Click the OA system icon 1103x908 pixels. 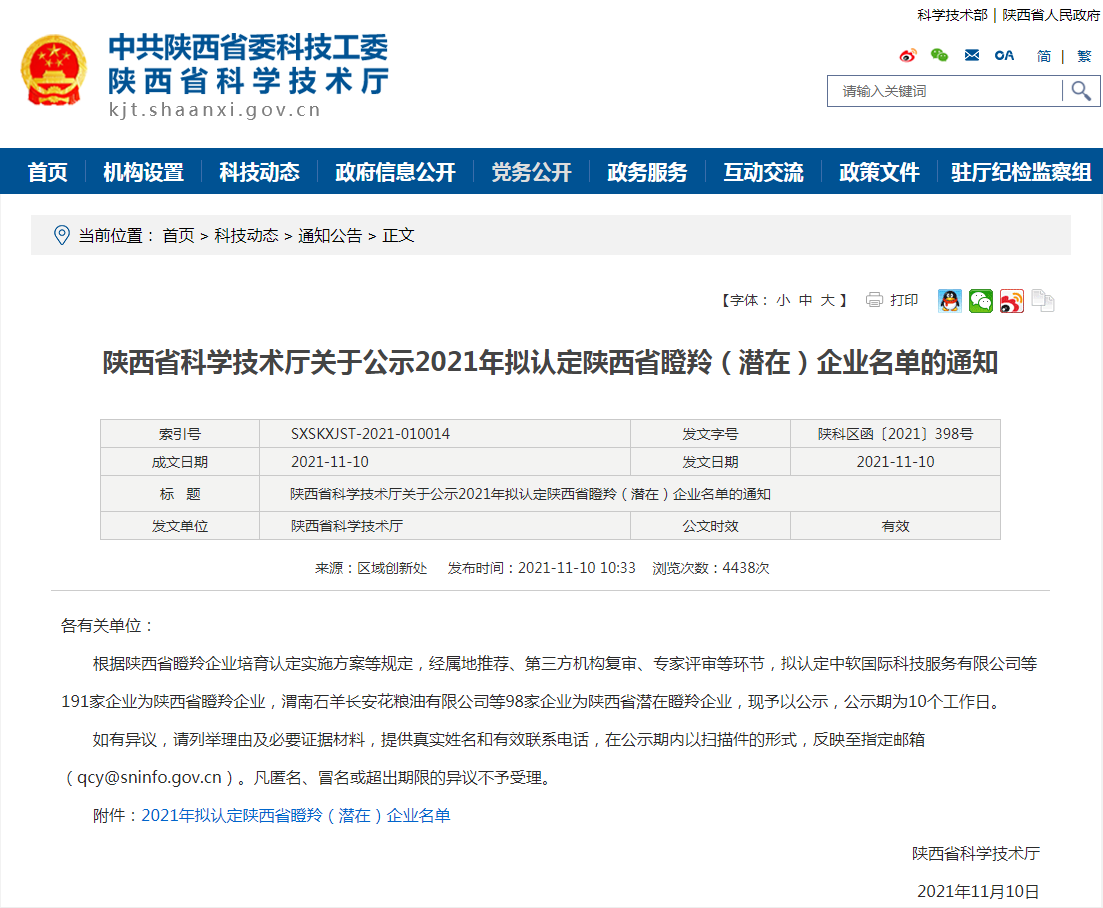pos(1004,56)
